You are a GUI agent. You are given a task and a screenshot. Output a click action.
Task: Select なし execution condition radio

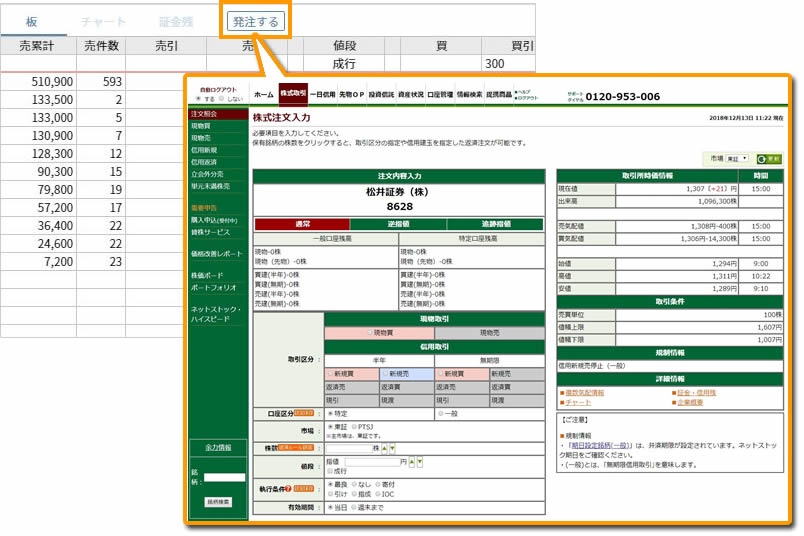point(354,484)
